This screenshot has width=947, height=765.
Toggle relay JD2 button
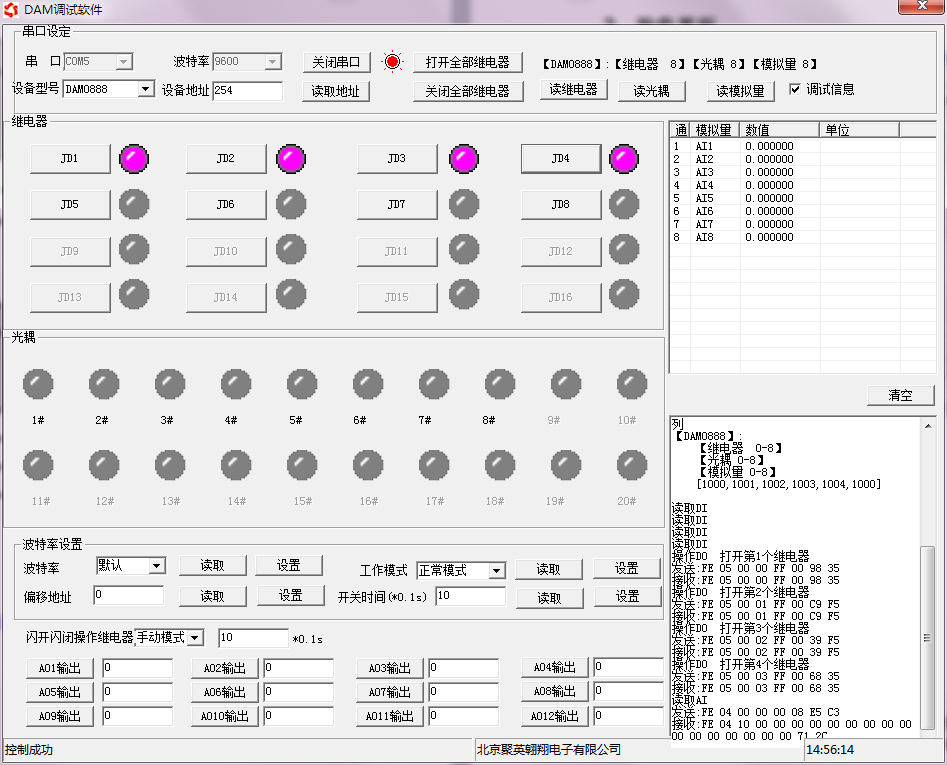226,159
